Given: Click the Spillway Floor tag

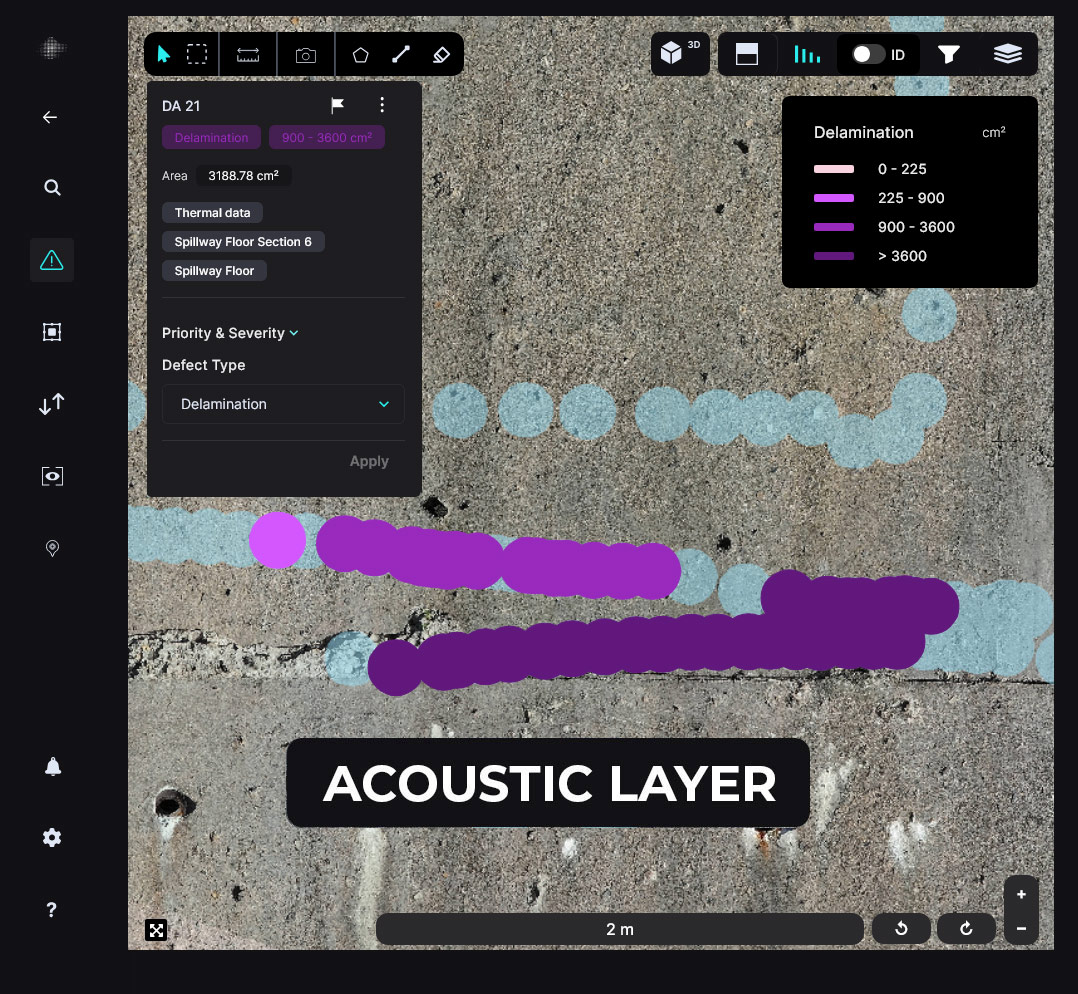Looking at the screenshot, I should tap(214, 271).
